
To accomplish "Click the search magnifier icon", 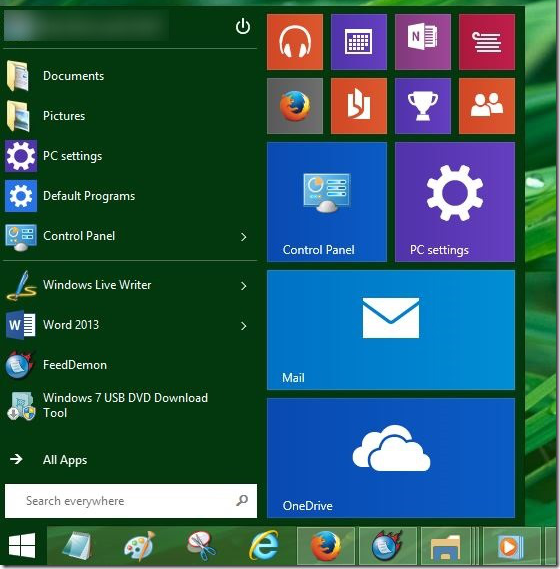I will pyautogui.click(x=242, y=500).
